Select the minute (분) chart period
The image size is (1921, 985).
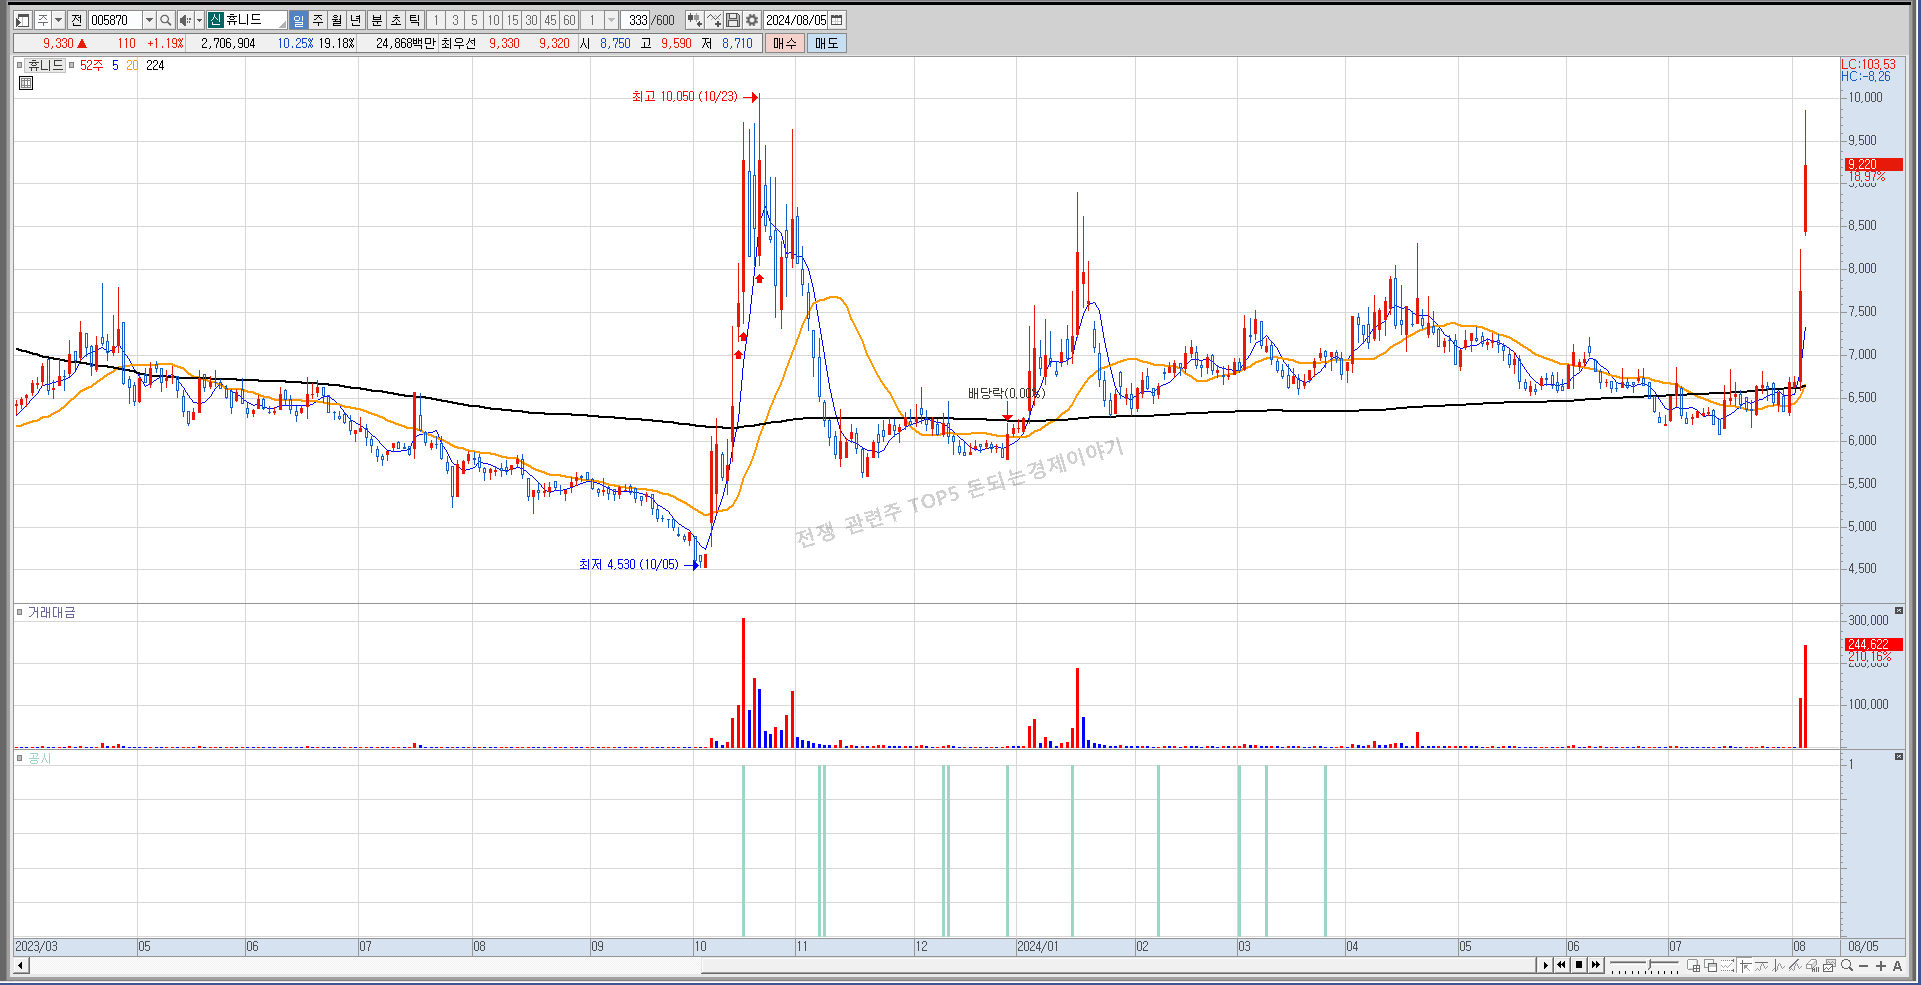tap(377, 20)
